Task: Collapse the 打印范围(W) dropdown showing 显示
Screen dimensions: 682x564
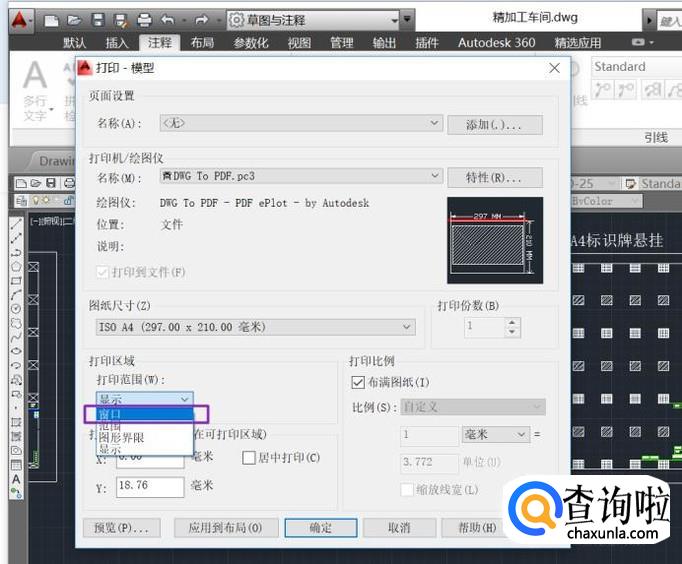Action: tap(144, 399)
